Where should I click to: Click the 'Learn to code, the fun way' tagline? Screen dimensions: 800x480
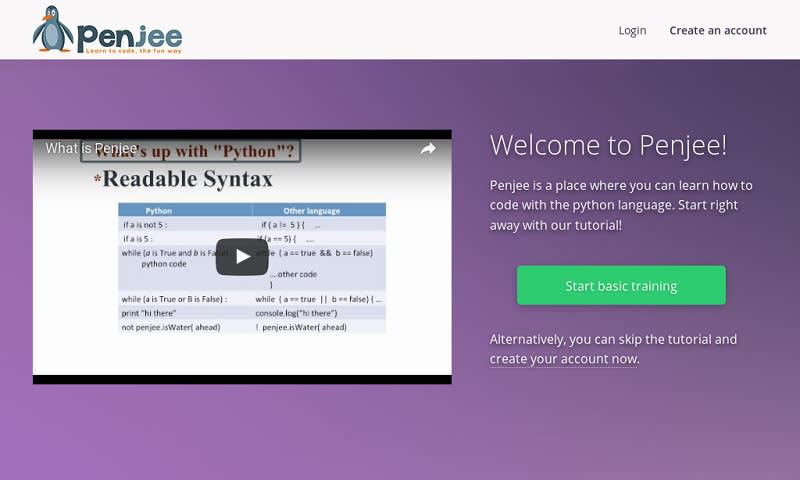(x=134, y=51)
